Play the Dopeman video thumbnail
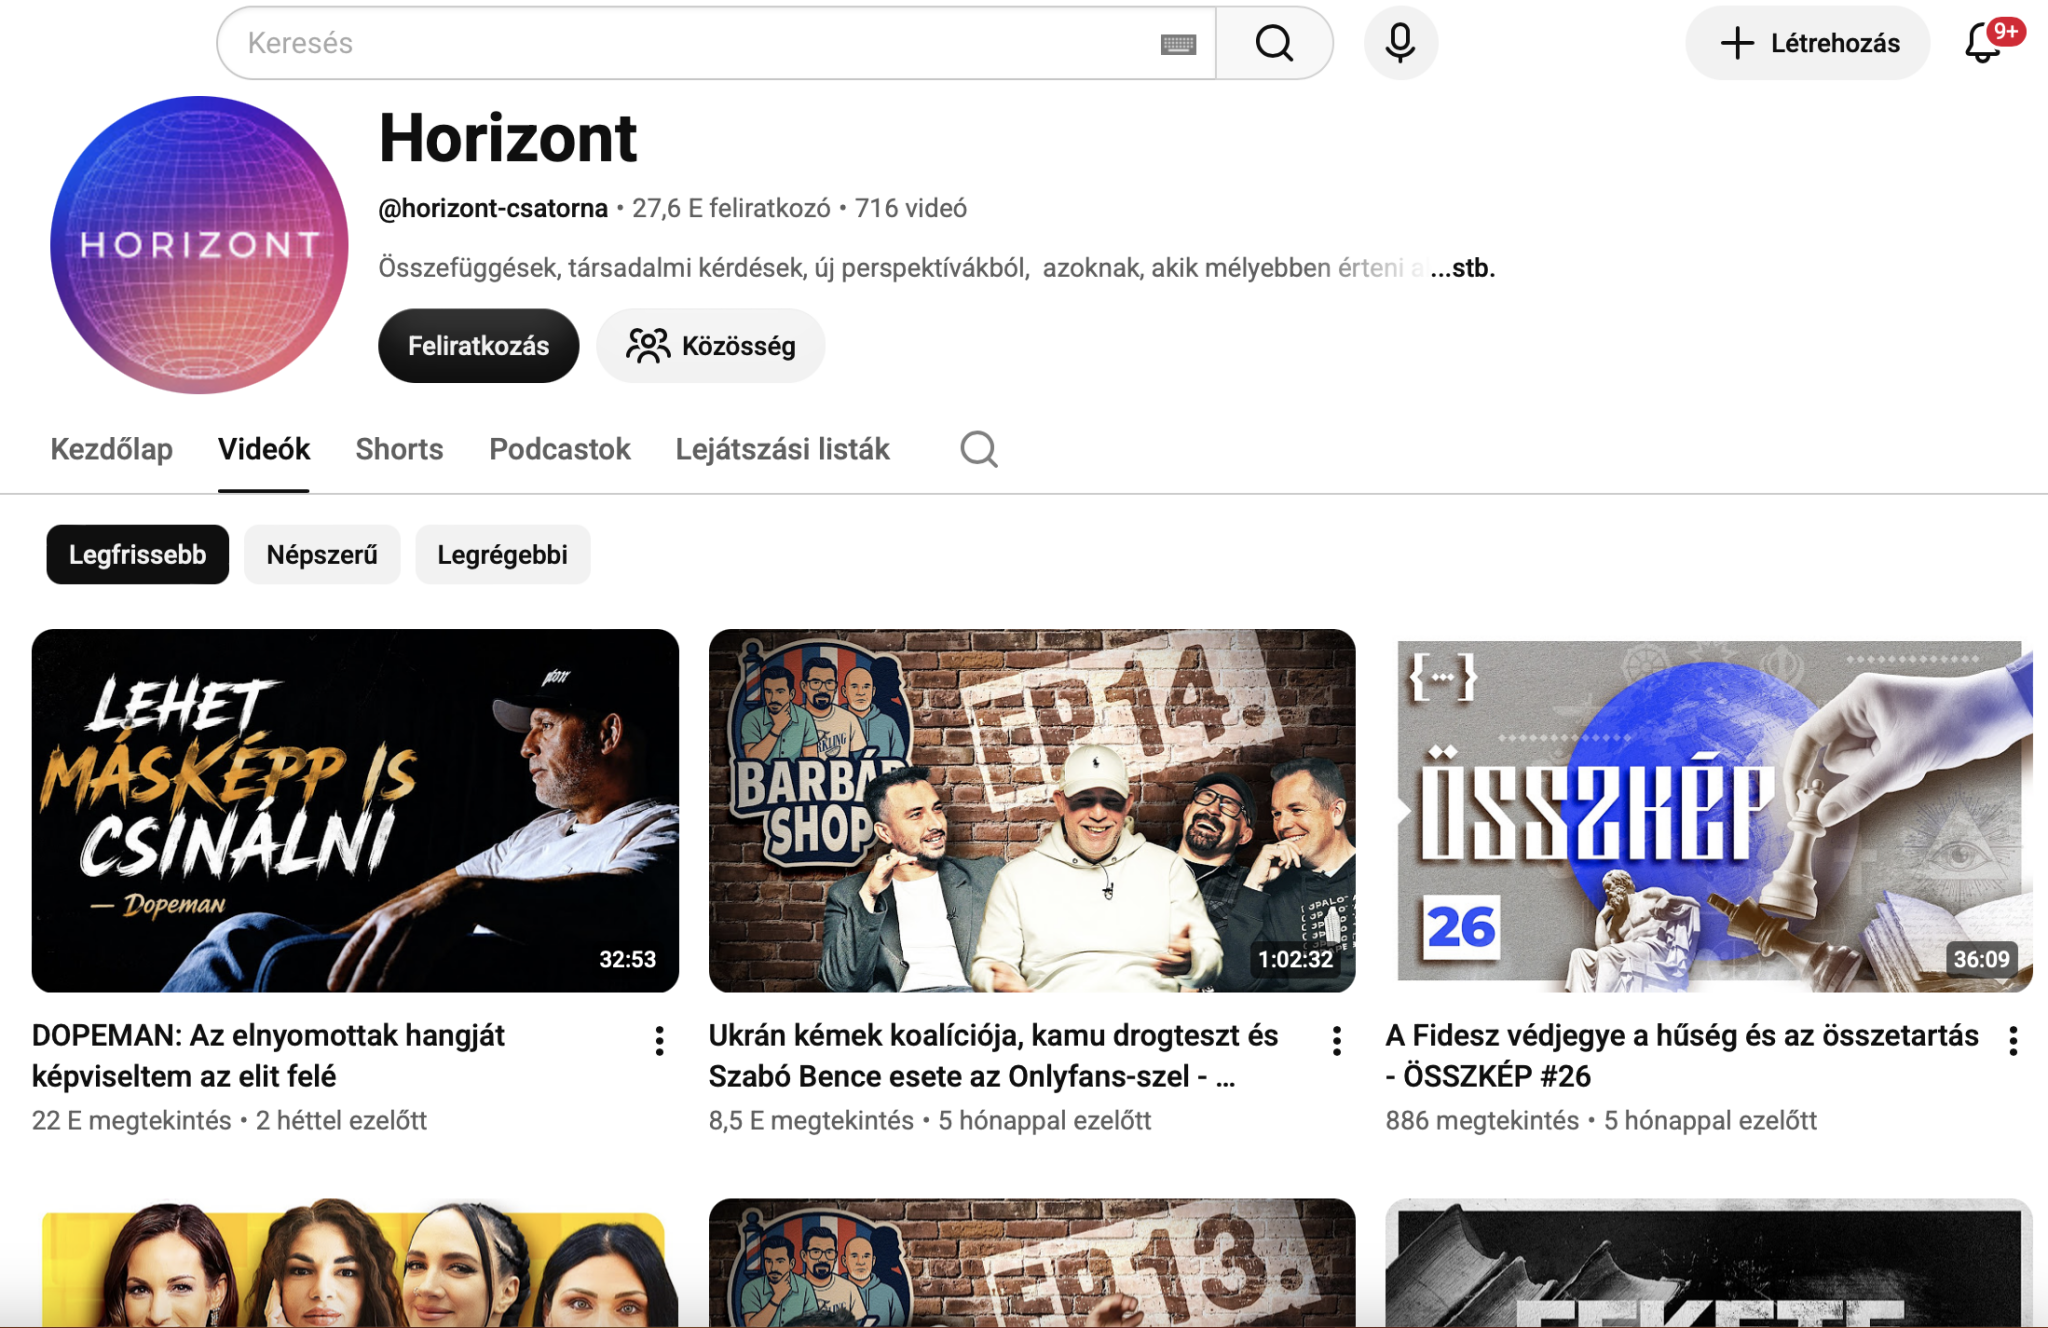 [355, 811]
